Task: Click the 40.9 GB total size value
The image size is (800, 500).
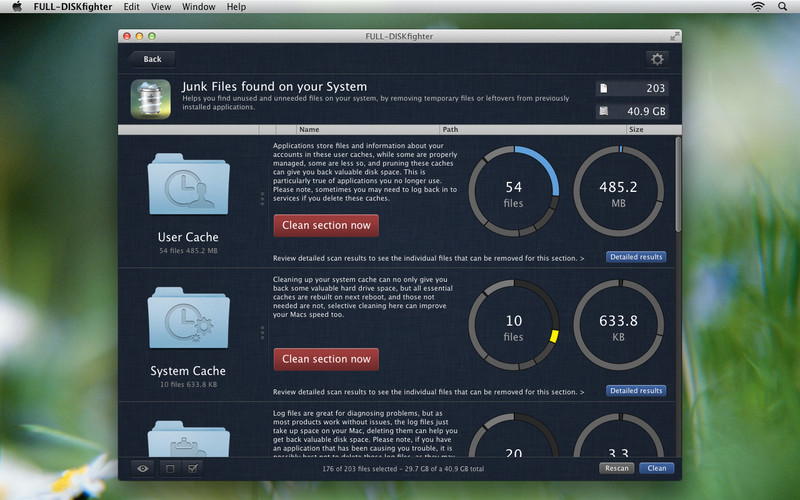Action: [x=646, y=111]
